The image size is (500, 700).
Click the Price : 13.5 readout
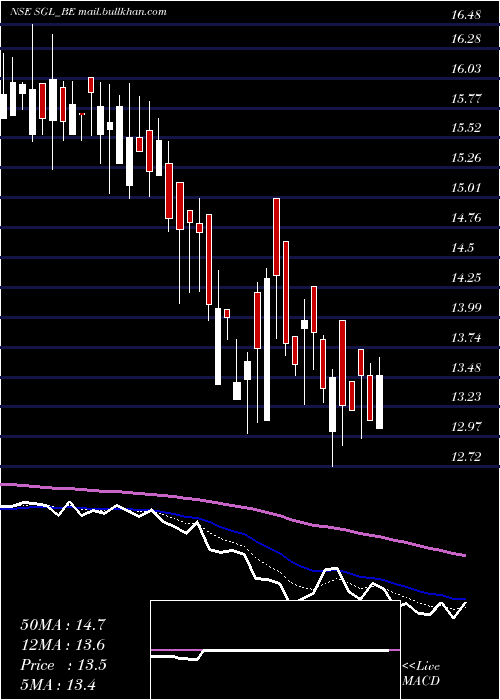(x=63, y=665)
